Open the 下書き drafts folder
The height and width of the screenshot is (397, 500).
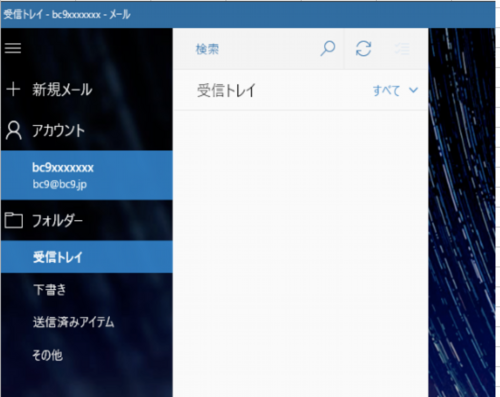coord(50,289)
